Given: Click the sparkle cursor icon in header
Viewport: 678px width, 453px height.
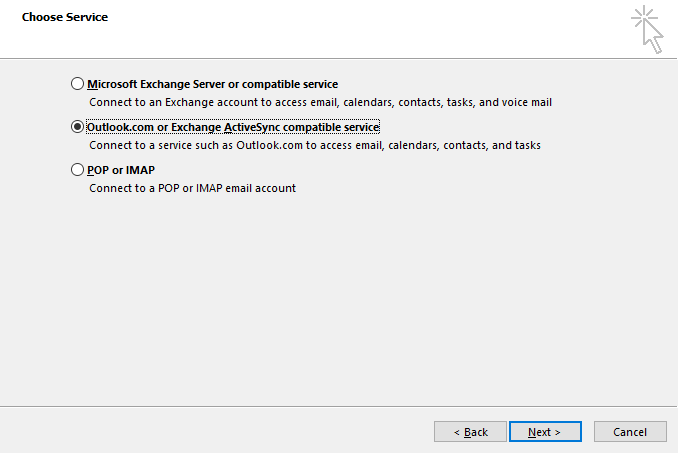Looking at the screenshot, I should [x=647, y=29].
